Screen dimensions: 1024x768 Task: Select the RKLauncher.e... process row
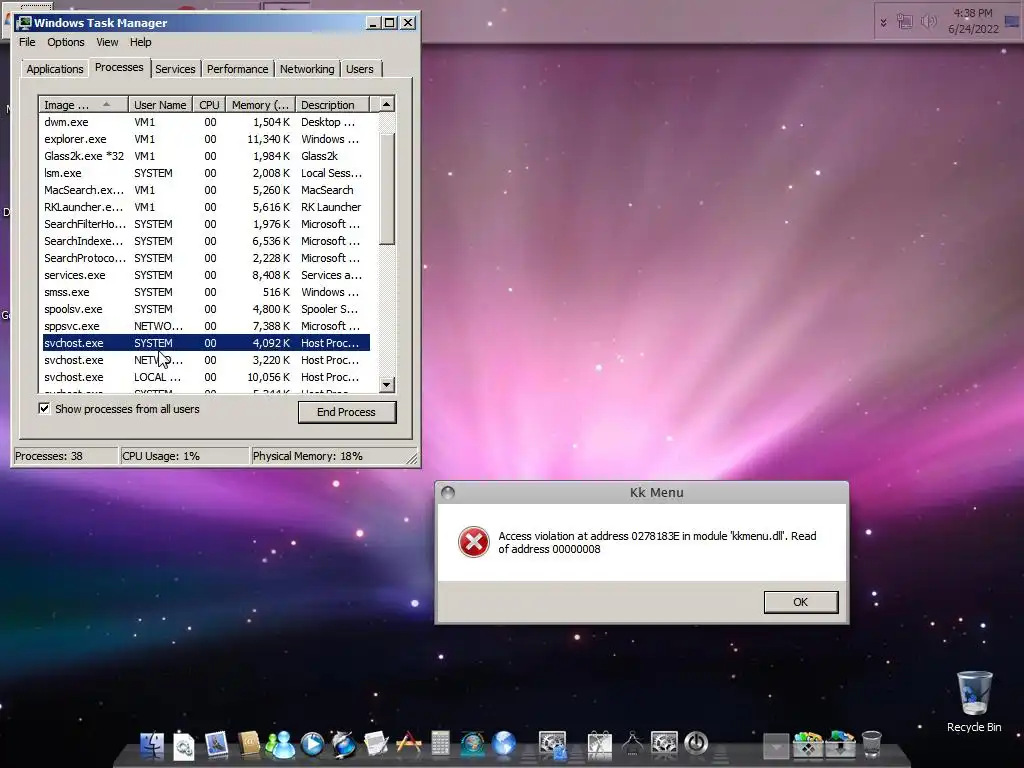(206, 207)
